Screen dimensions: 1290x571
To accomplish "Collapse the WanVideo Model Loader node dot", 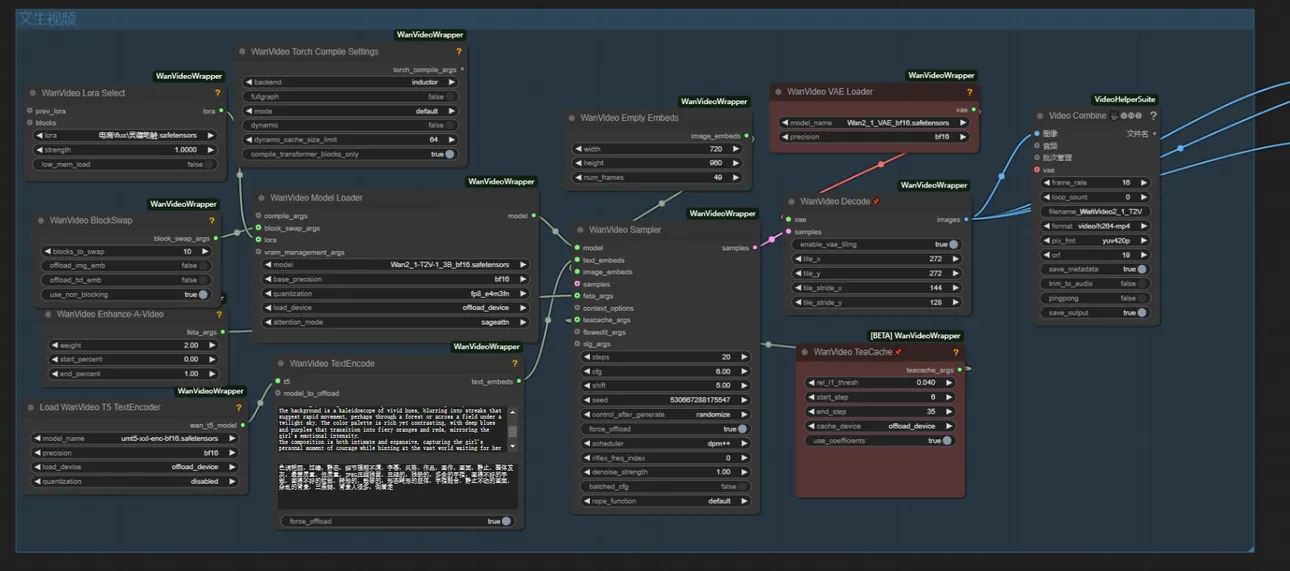I will click(x=260, y=198).
